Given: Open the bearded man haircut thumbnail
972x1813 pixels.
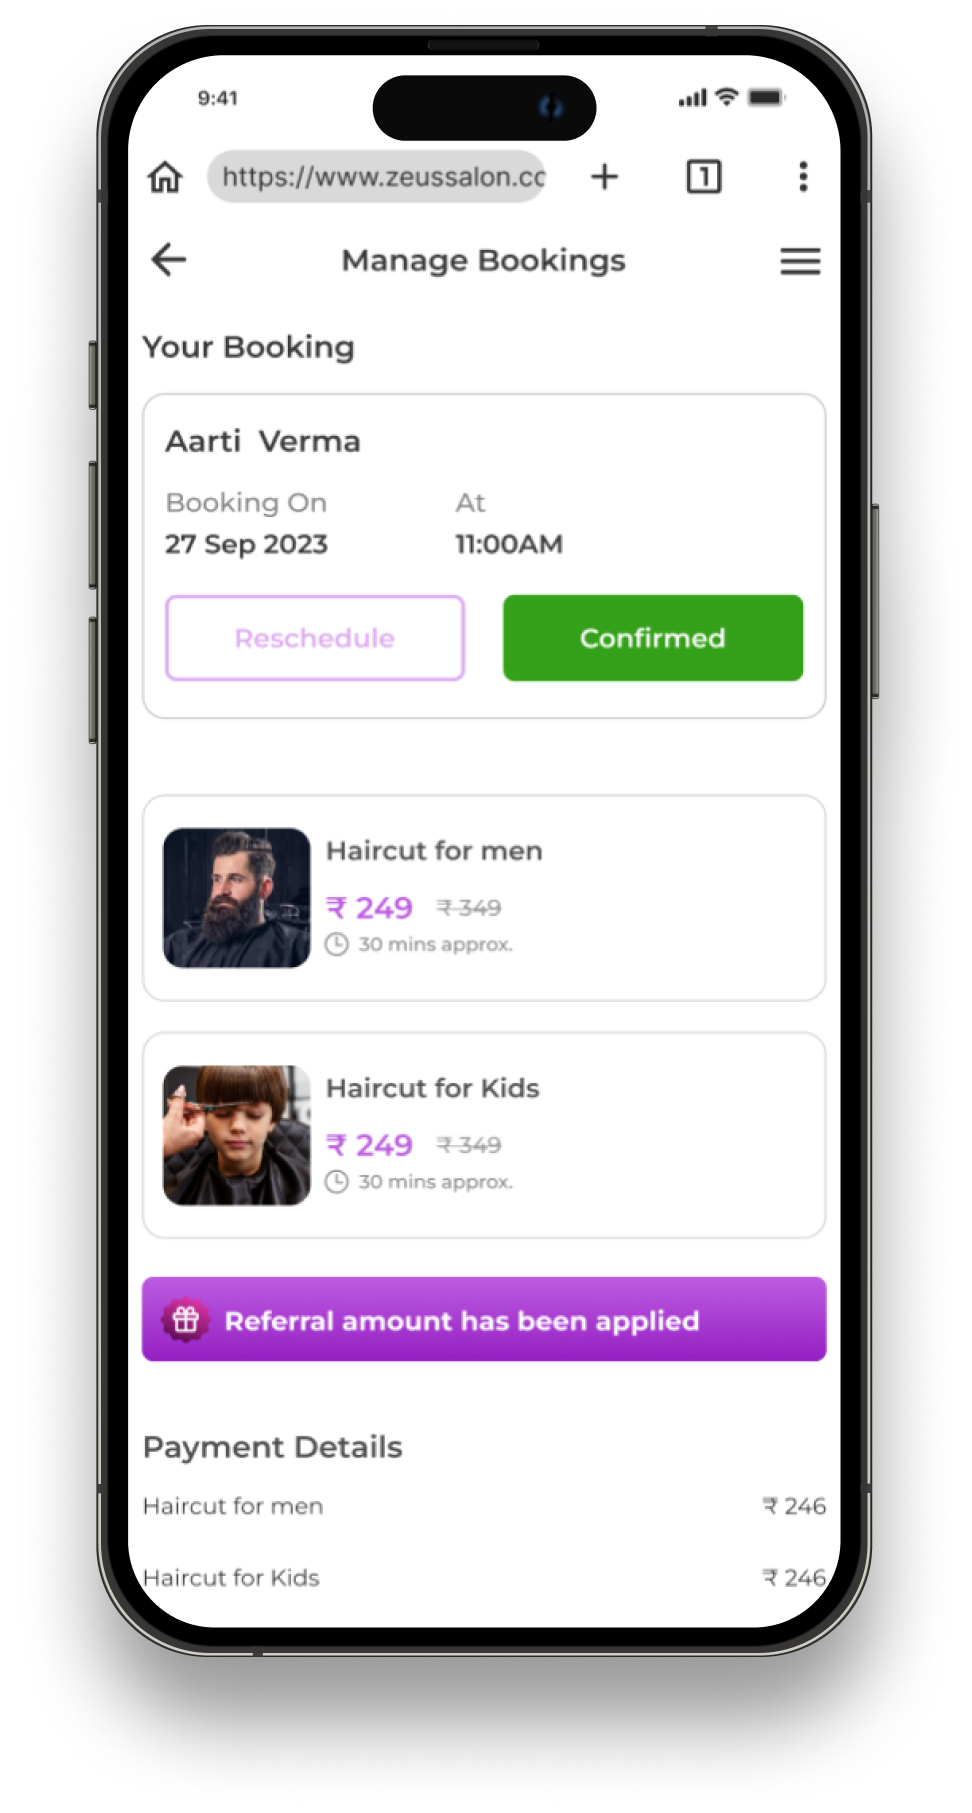Looking at the screenshot, I should (237, 898).
